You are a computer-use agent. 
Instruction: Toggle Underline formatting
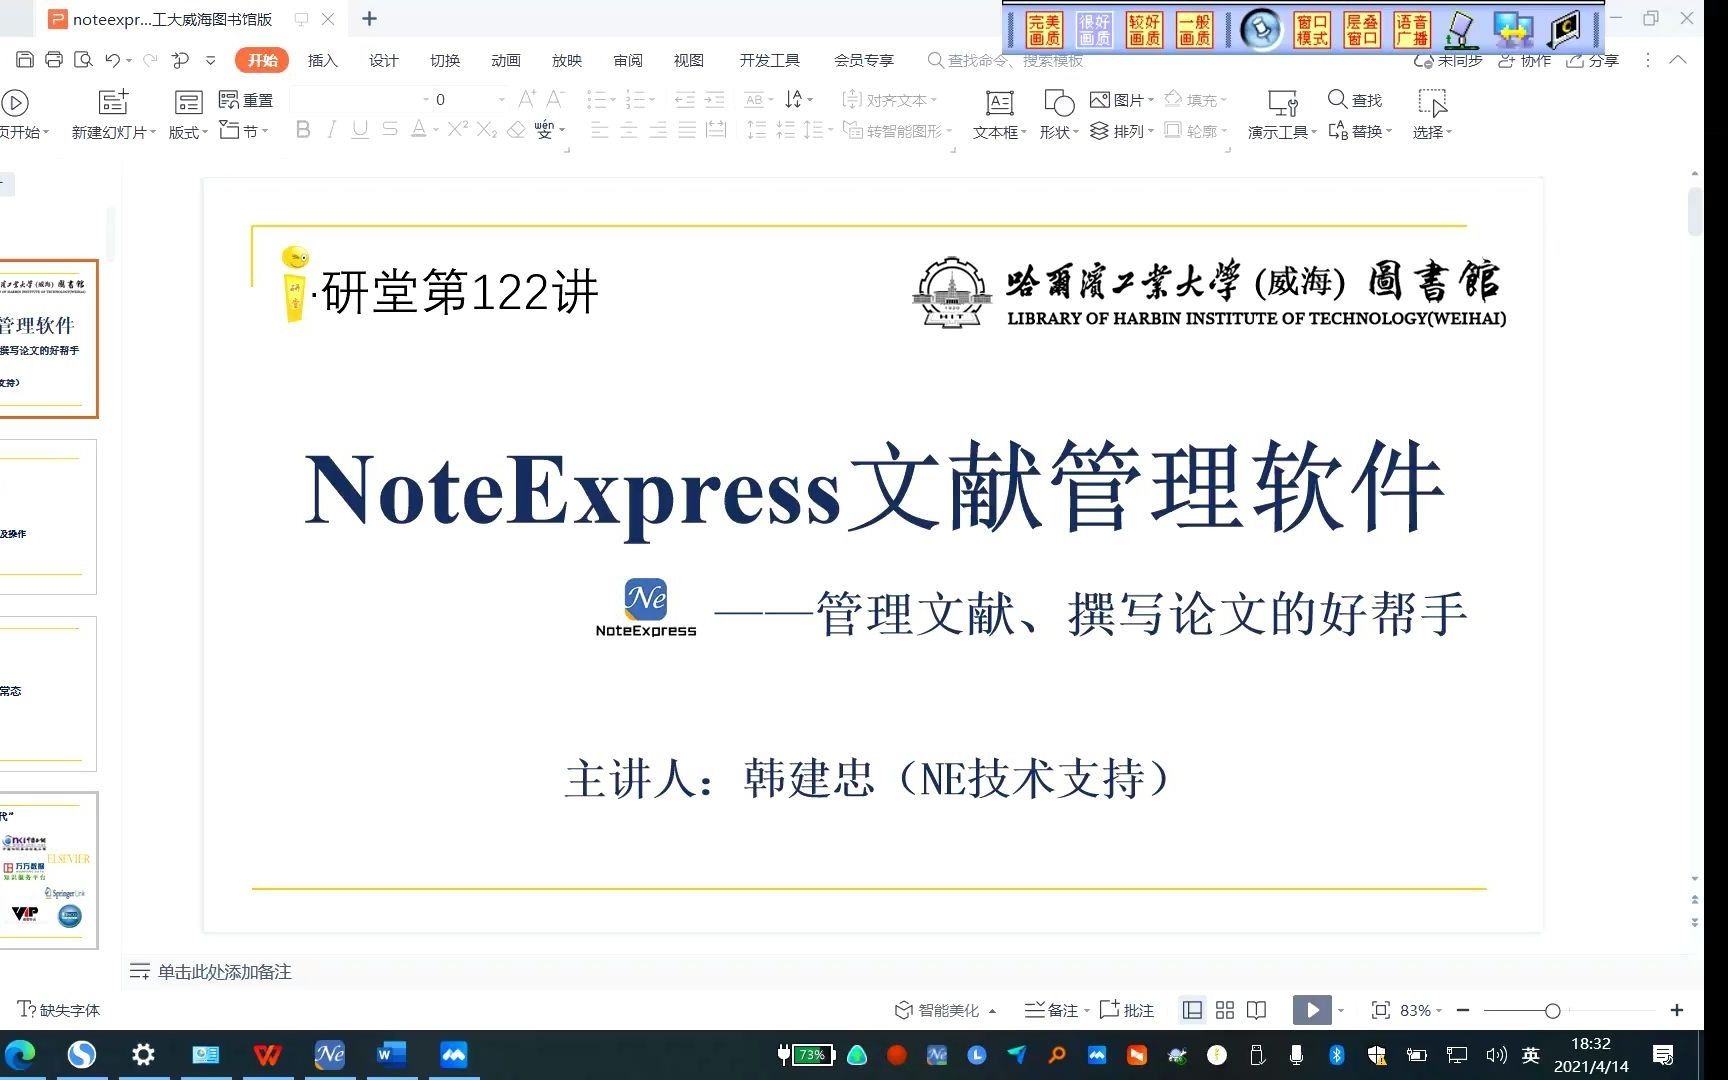click(360, 130)
